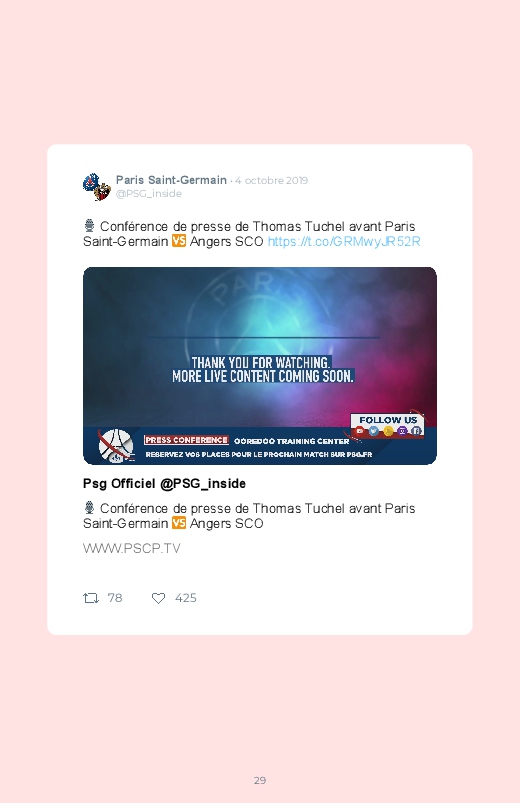Click the Facebook icon in Follow Us box
The width and height of the screenshot is (520, 803).
[416, 431]
